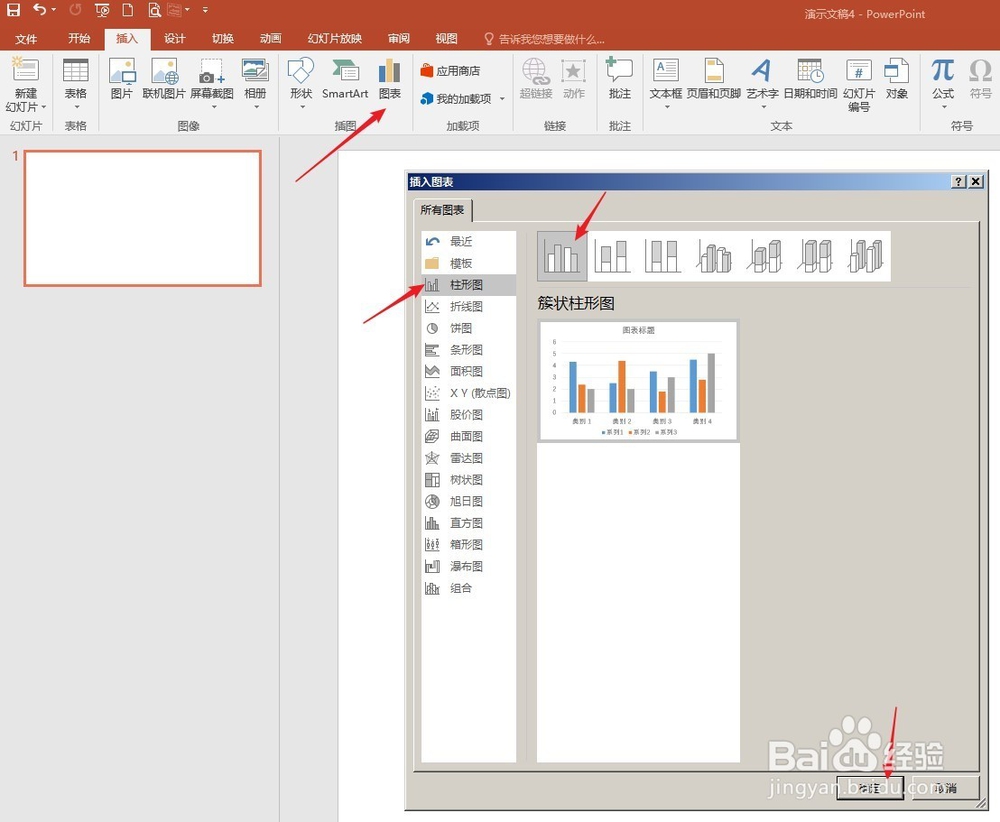The height and width of the screenshot is (822, 1000).
Task: Select Waterfall (瀑布图) chart category
Action: pos(469,566)
